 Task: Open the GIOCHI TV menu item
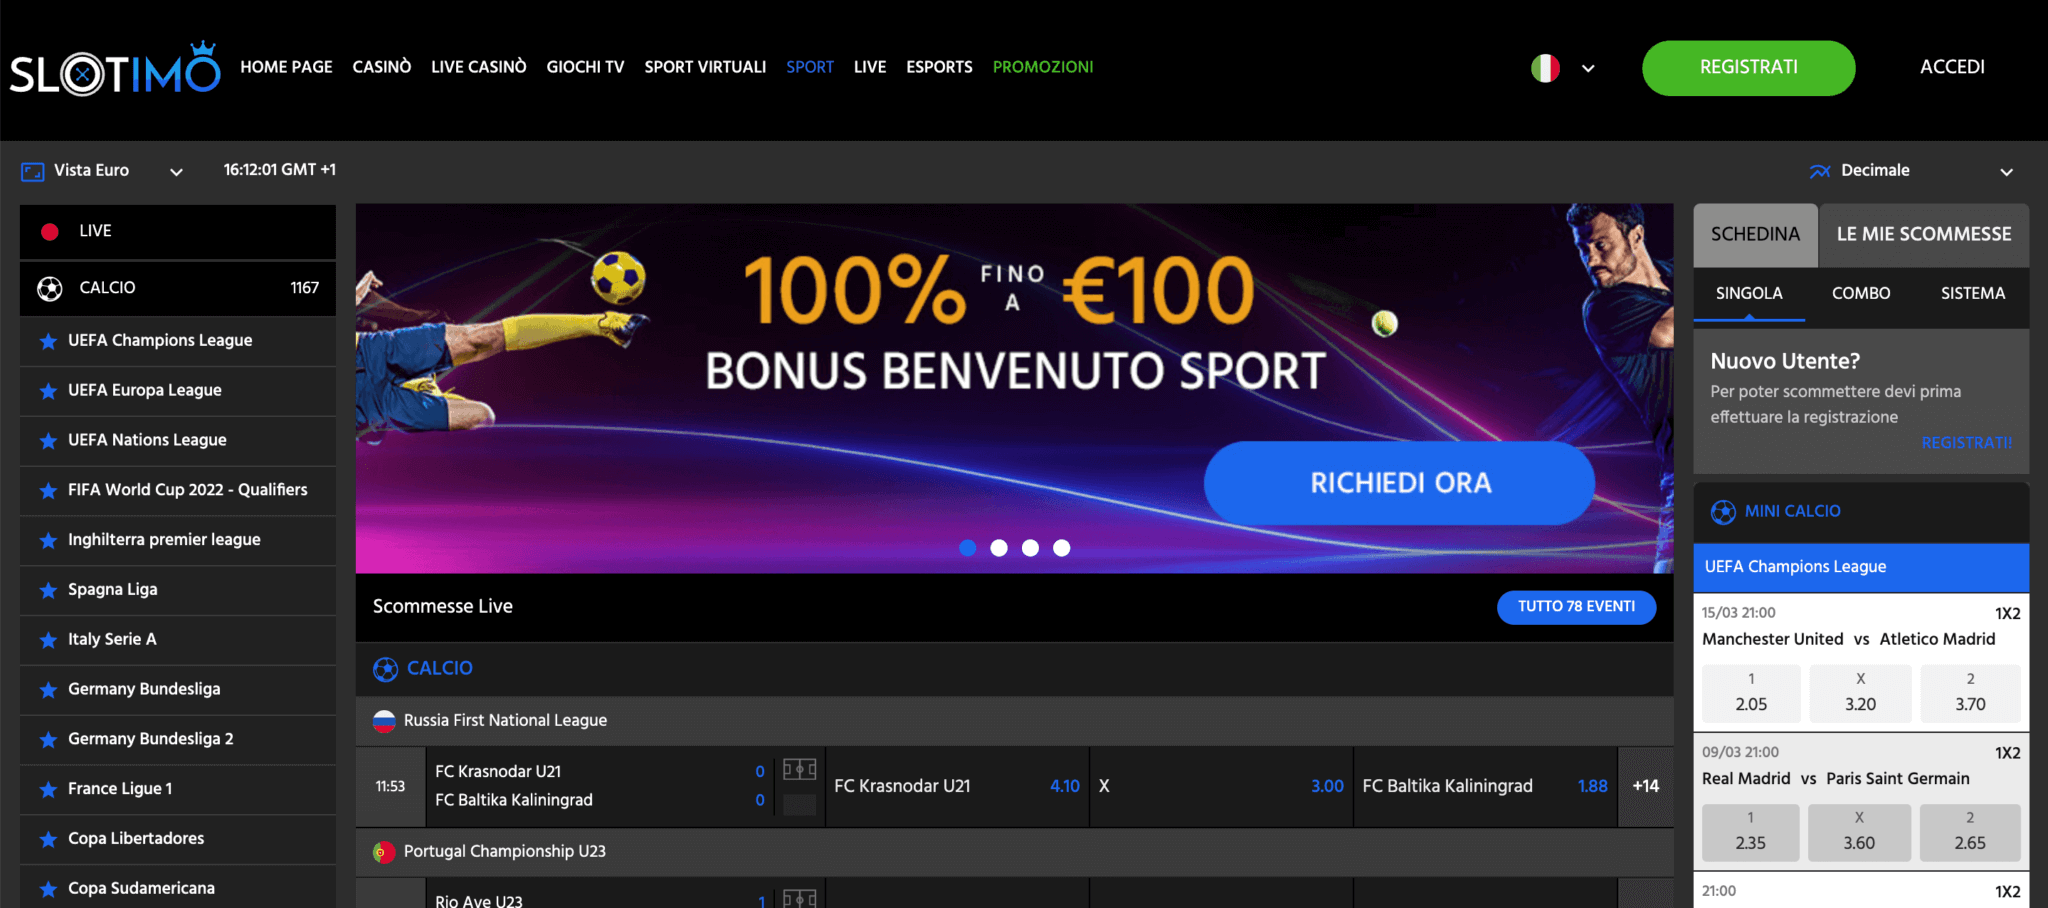585,67
